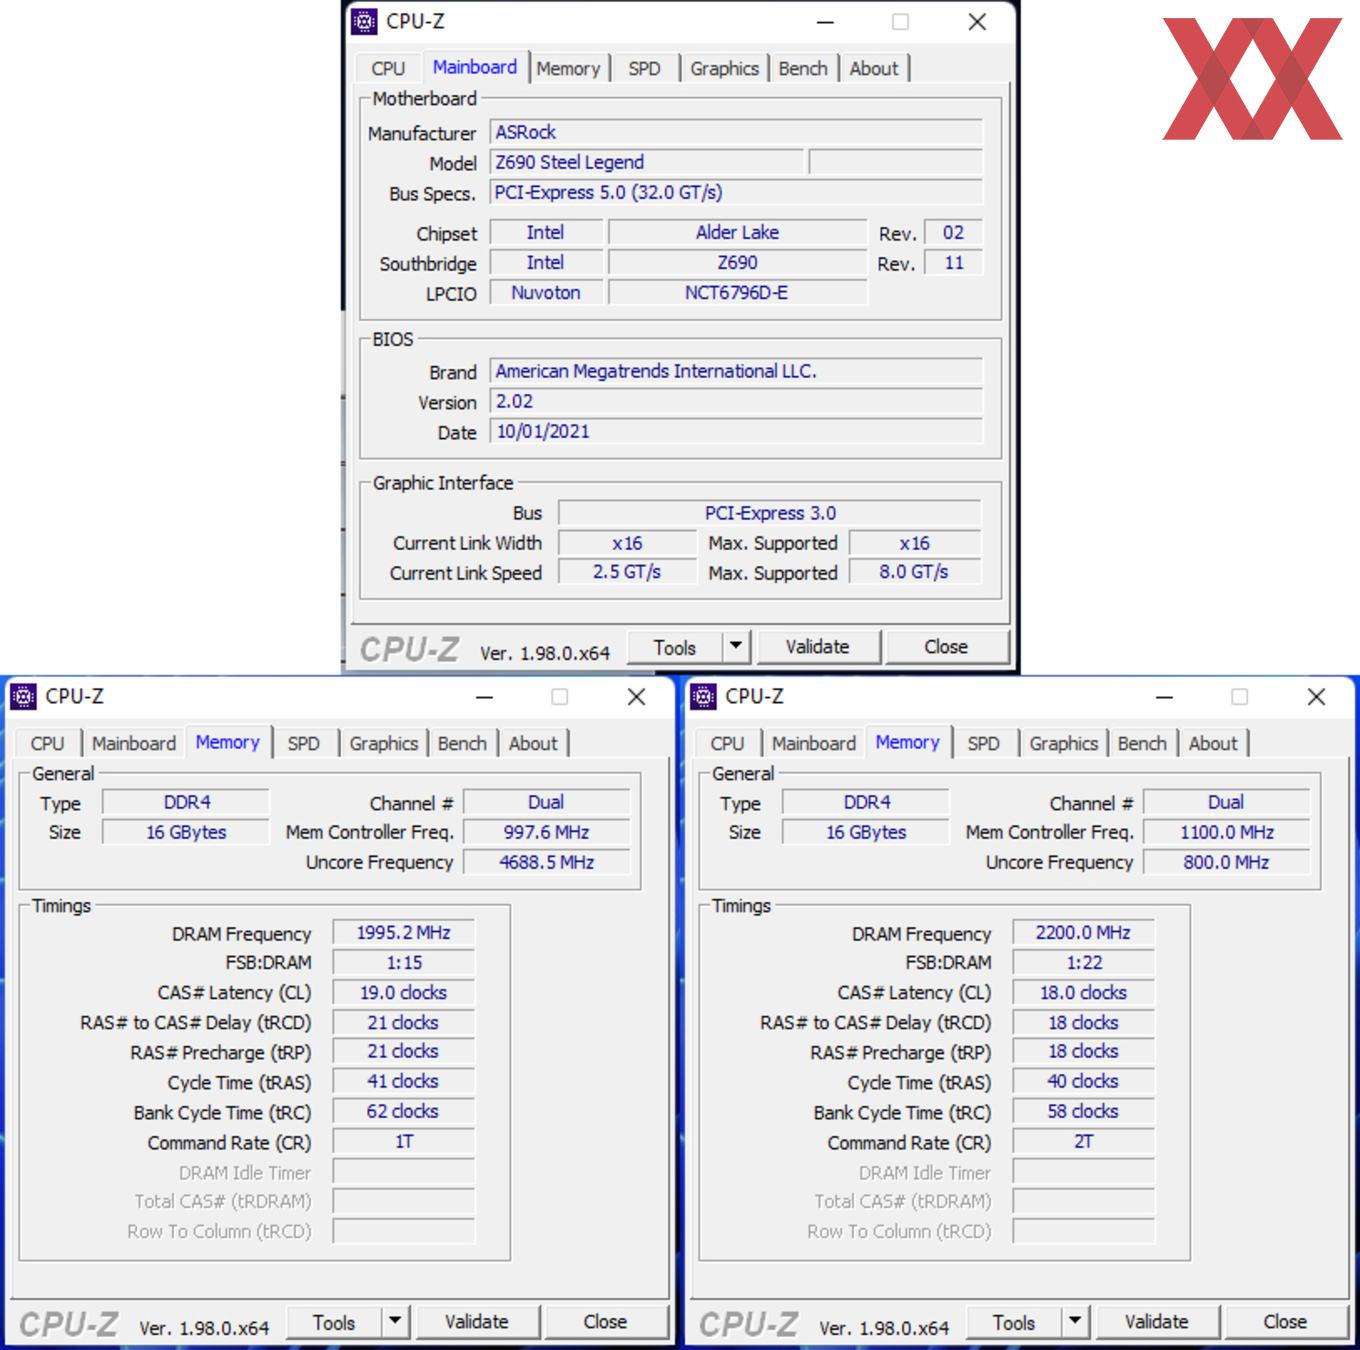Switch to CPU tab in left Memory window
The image size is (1360, 1350).
click(47, 743)
